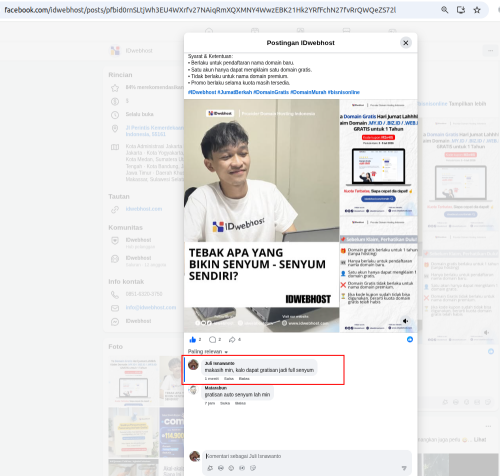Click Tampilkan lebih in background post

coord(467,104)
